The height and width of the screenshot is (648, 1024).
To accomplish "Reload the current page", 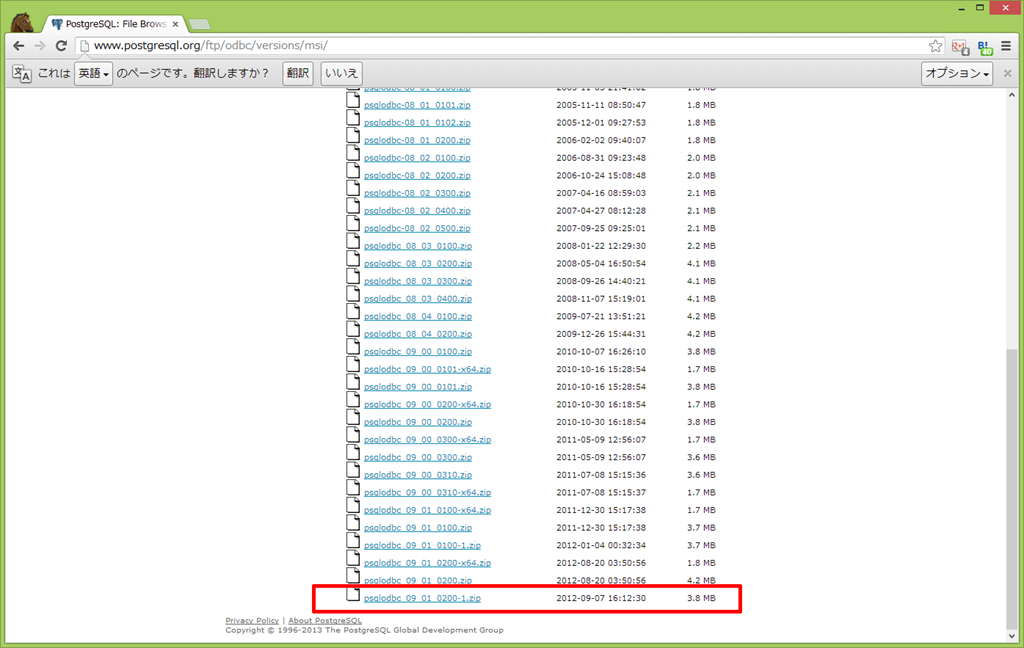I will click(x=61, y=46).
